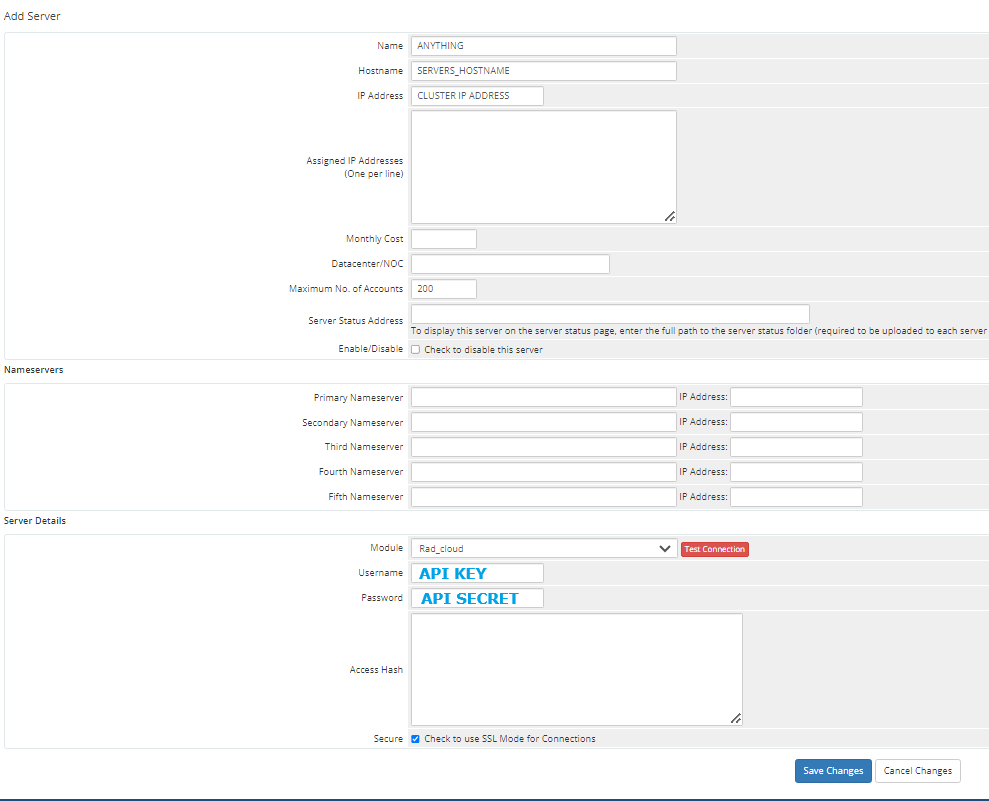Click the Password field labeled API SECRET

(477, 598)
